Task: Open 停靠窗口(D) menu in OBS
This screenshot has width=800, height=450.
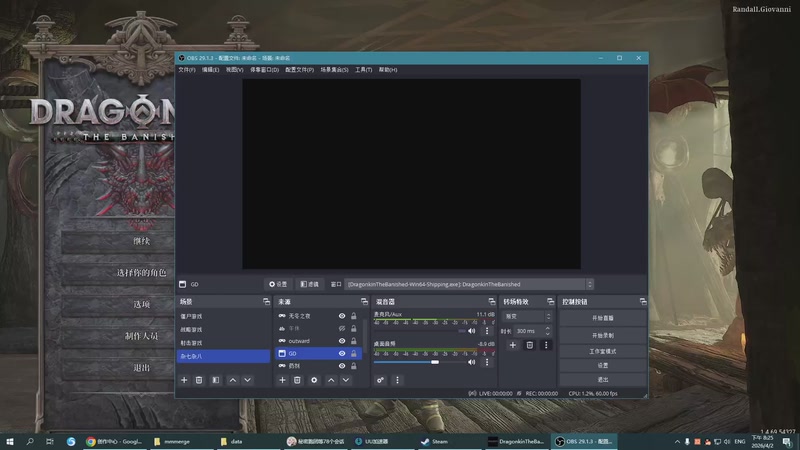Action: [264, 70]
